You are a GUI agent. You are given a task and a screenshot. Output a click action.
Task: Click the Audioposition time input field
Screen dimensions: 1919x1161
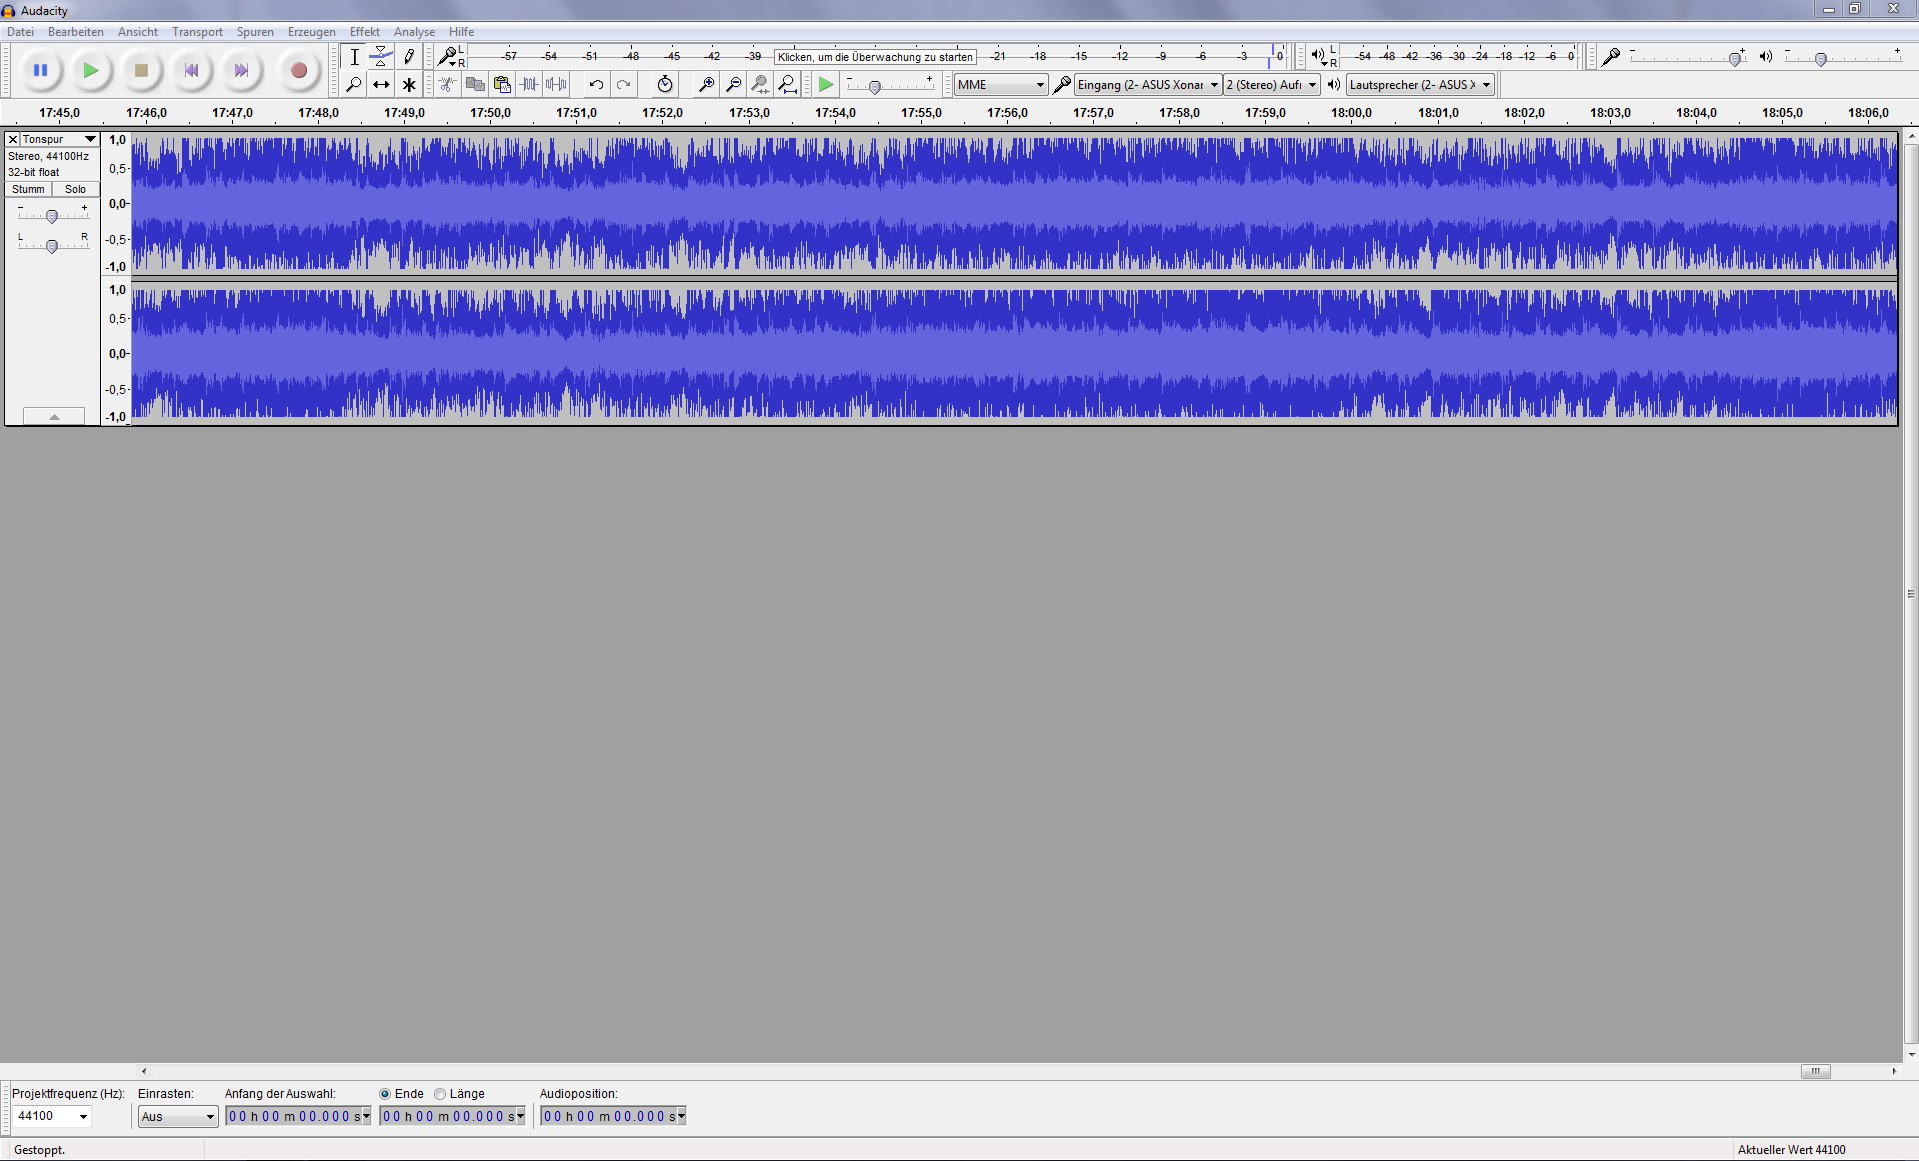pos(608,1116)
